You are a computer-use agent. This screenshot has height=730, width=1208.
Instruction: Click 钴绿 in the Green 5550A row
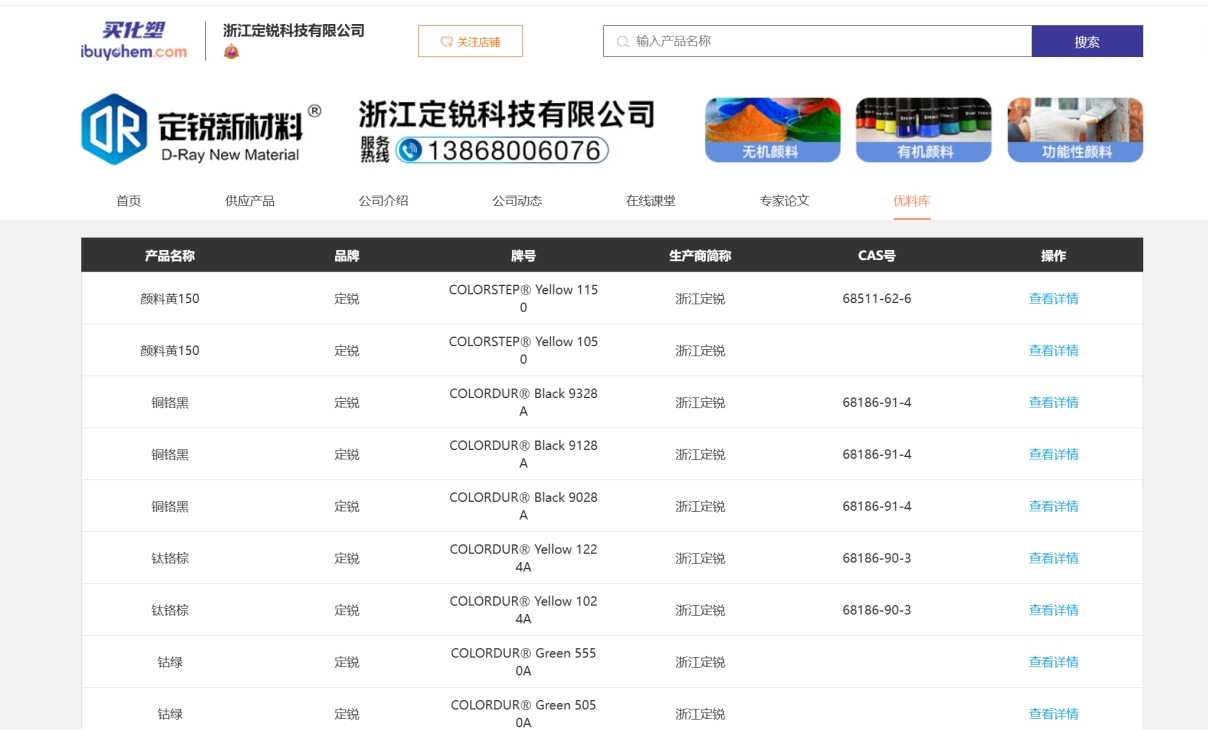[170, 662]
